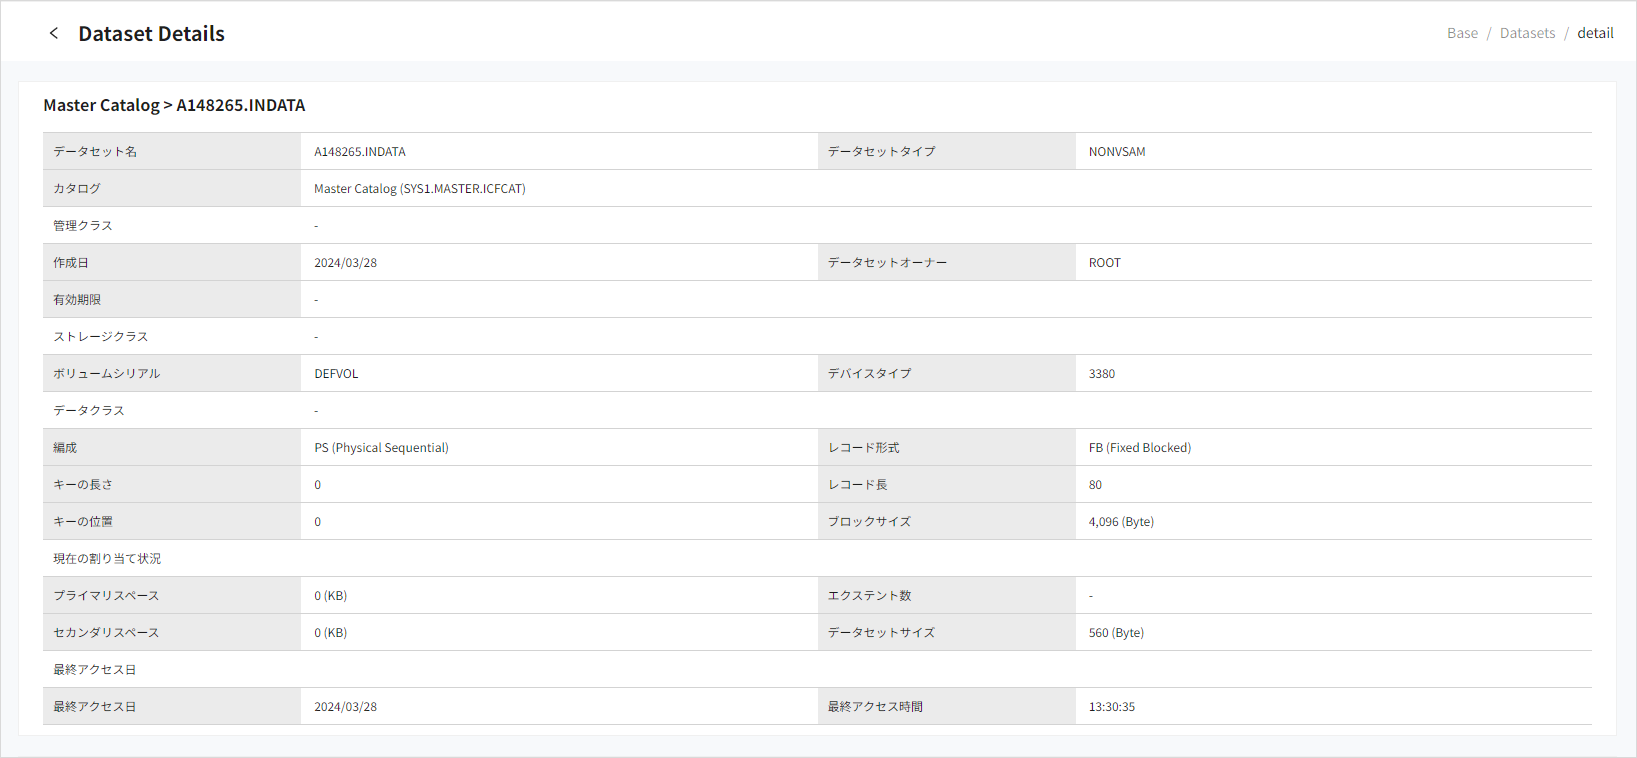Select the device type value 3380

pyautogui.click(x=1101, y=374)
